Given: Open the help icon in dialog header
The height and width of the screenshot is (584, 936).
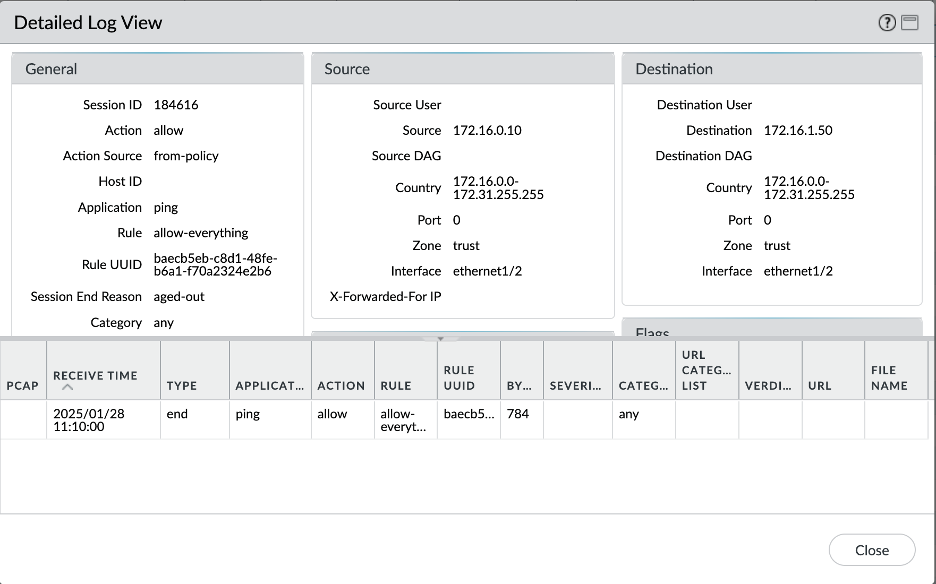Looking at the screenshot, I should [887, 23].
